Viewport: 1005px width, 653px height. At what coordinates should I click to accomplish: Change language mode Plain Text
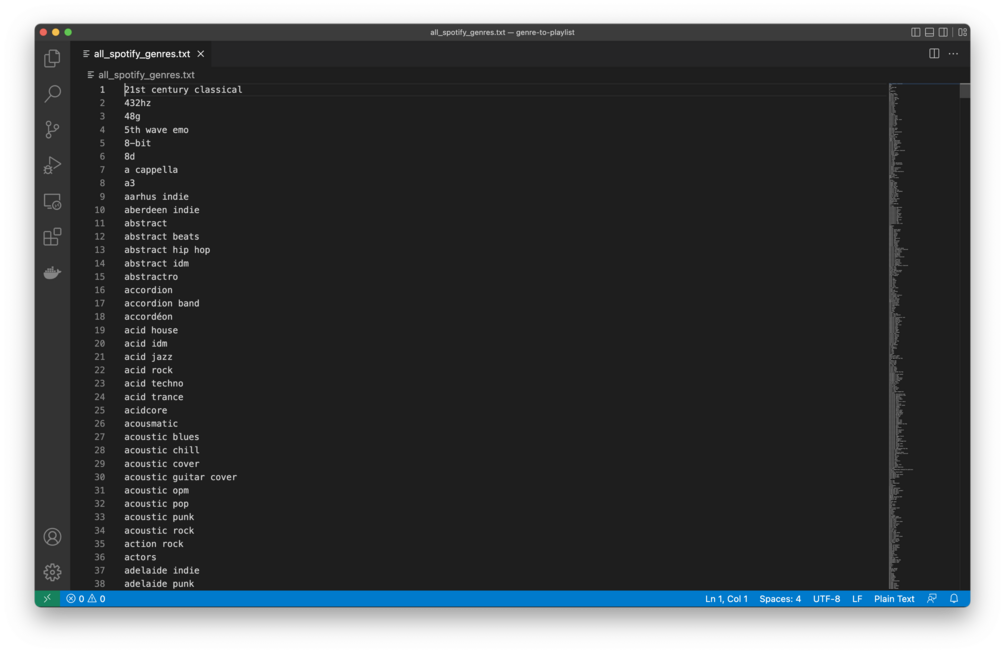[894, 599]
